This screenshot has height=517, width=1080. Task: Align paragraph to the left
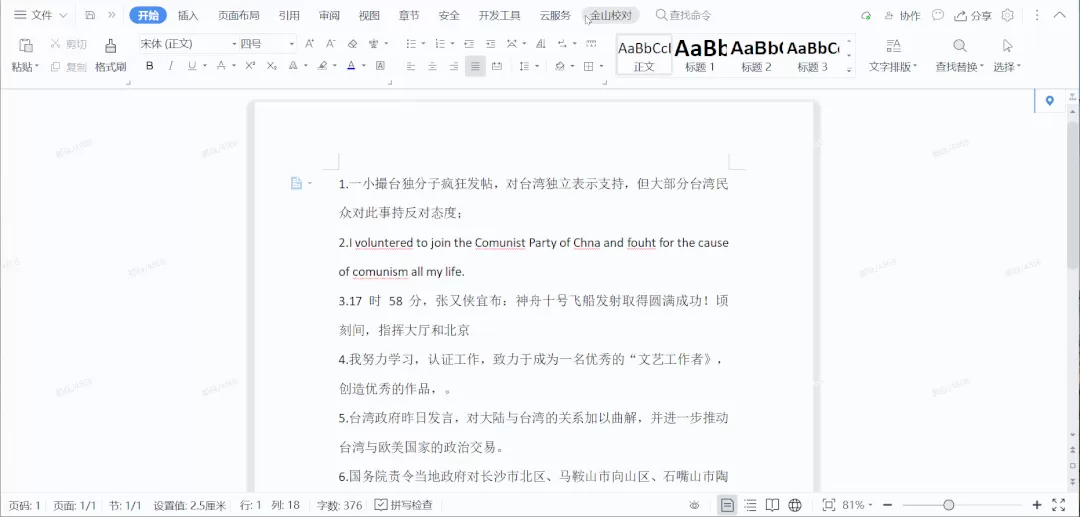point(411,66)
